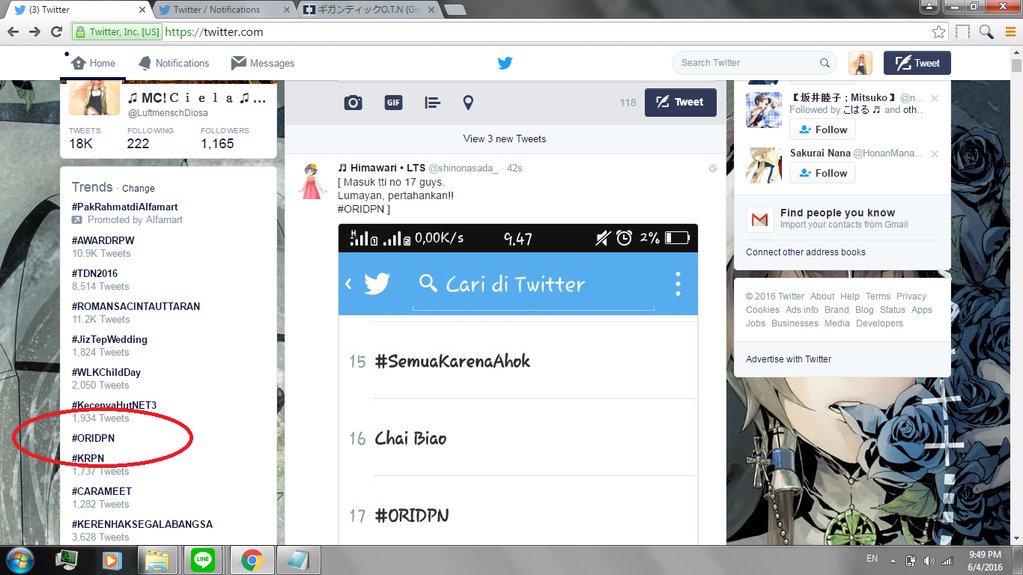Switch to the ギガンティックO.T.N tab

369,10
